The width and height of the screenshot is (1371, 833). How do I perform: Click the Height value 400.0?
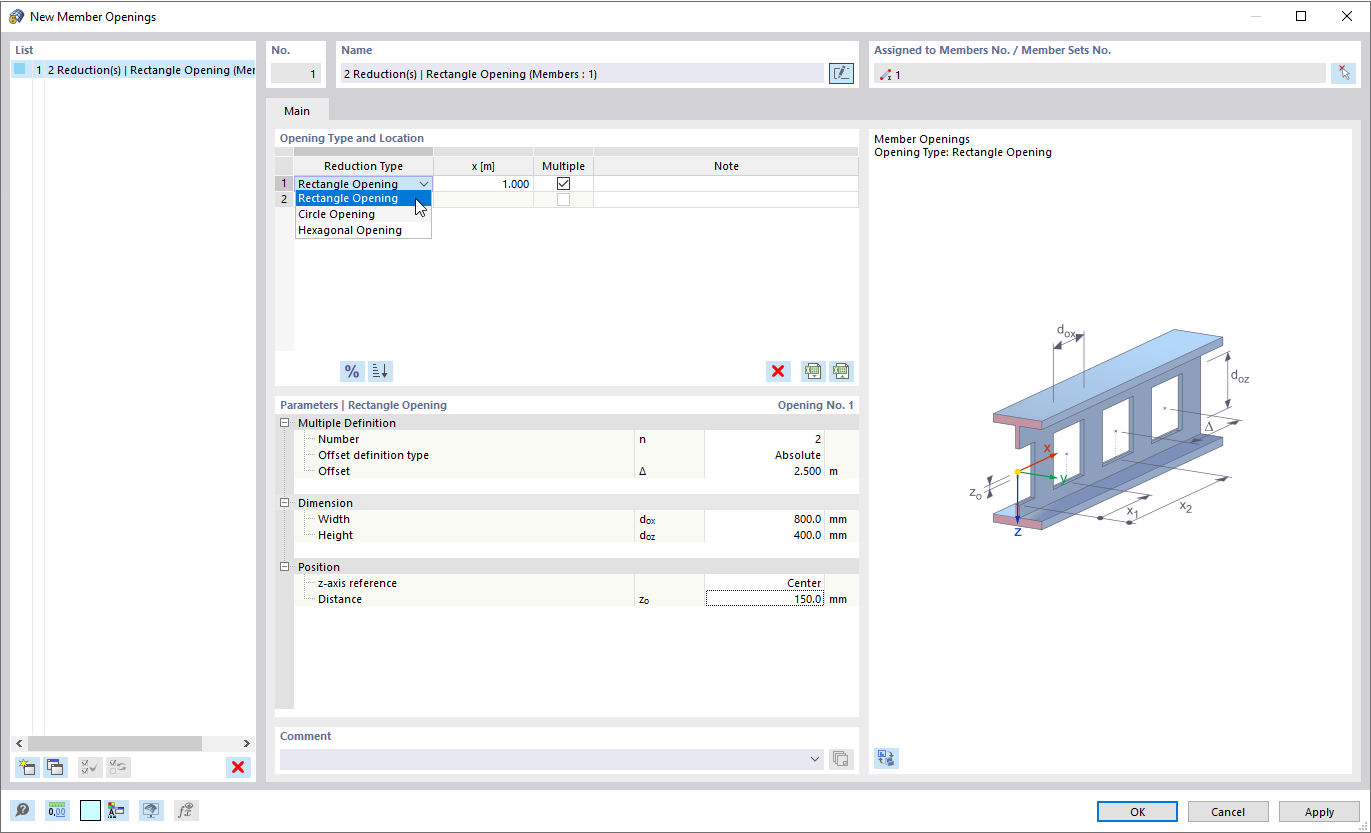click(765, 535)
